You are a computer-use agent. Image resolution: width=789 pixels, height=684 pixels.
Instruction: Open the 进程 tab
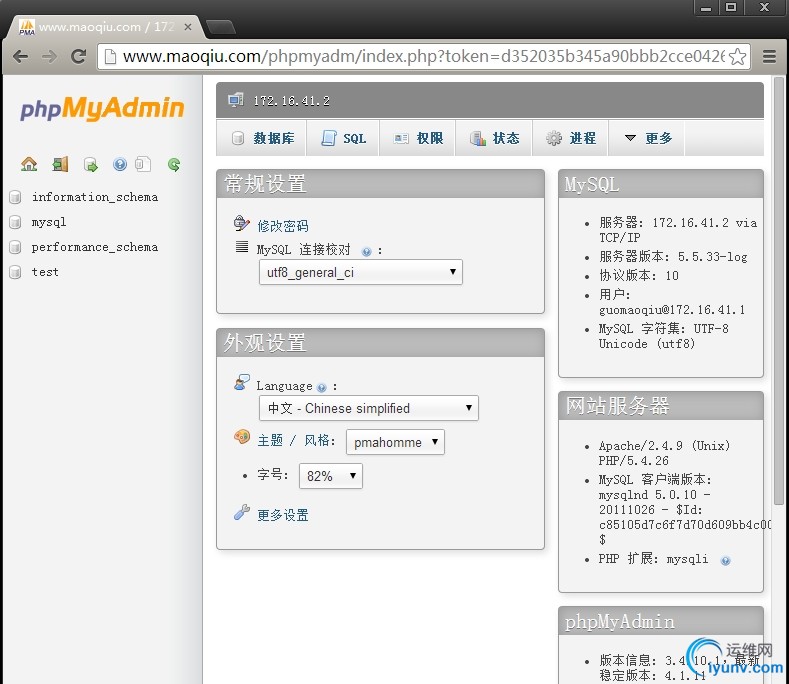[x=571, y=138]
